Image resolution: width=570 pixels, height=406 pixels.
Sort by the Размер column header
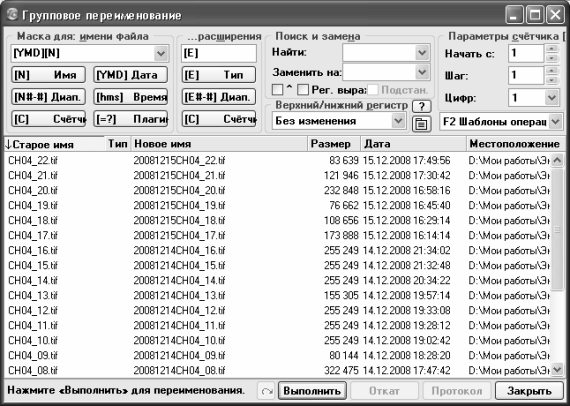(334, 144)
